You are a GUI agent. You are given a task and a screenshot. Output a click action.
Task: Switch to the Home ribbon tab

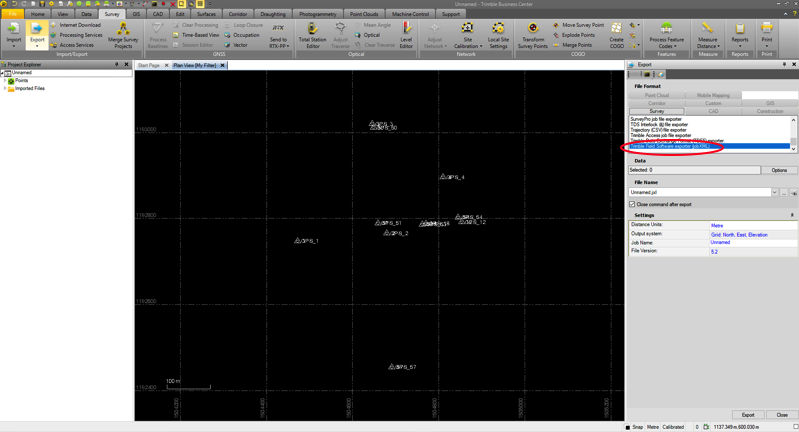pyautogui.click(x=38, y=14)
